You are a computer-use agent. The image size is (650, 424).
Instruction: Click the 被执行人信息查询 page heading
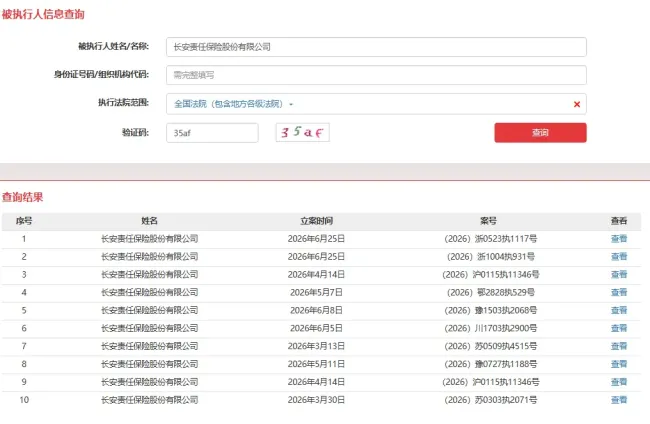(43, 14)
